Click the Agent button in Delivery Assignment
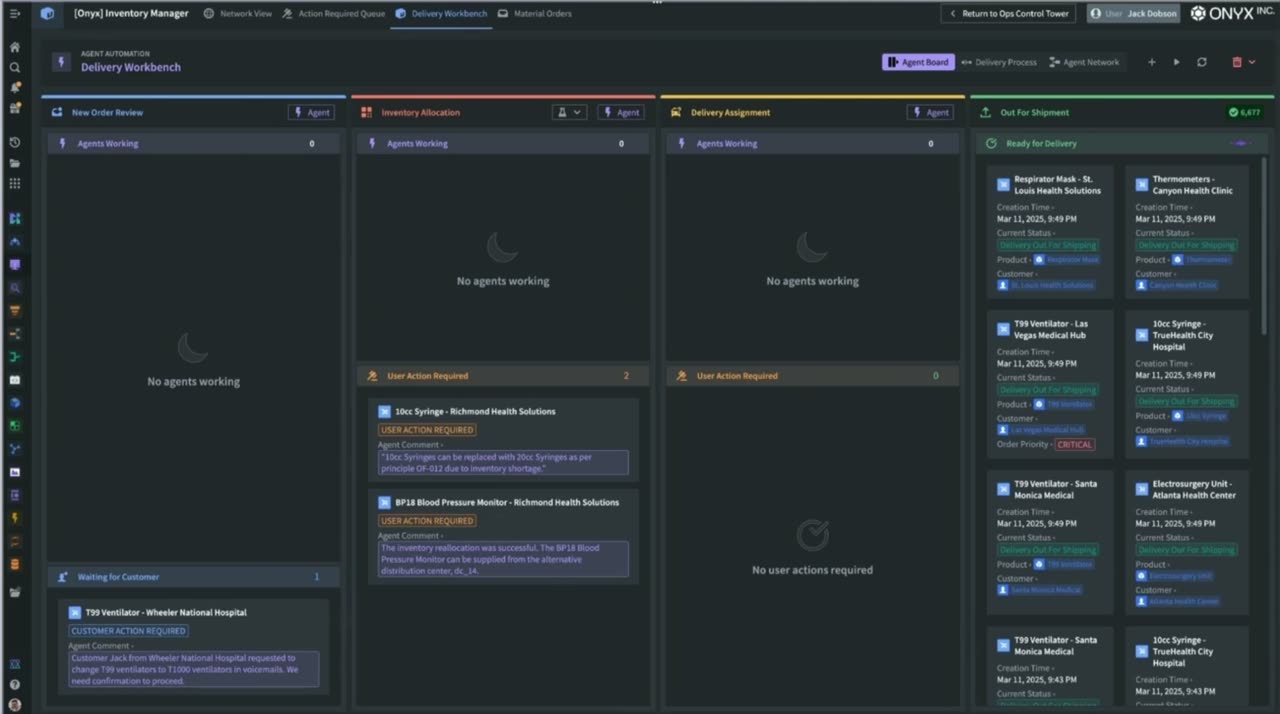This screenshot has height=714, width=1280. click(930, 113)
